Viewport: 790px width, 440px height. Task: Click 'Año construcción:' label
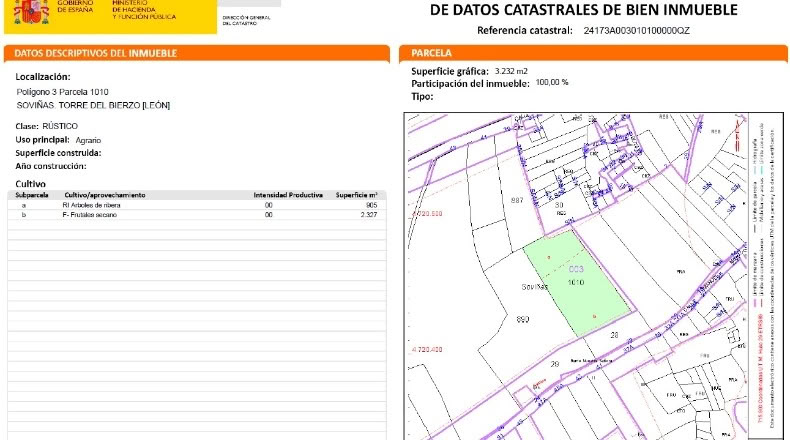(x=50, y=166)
